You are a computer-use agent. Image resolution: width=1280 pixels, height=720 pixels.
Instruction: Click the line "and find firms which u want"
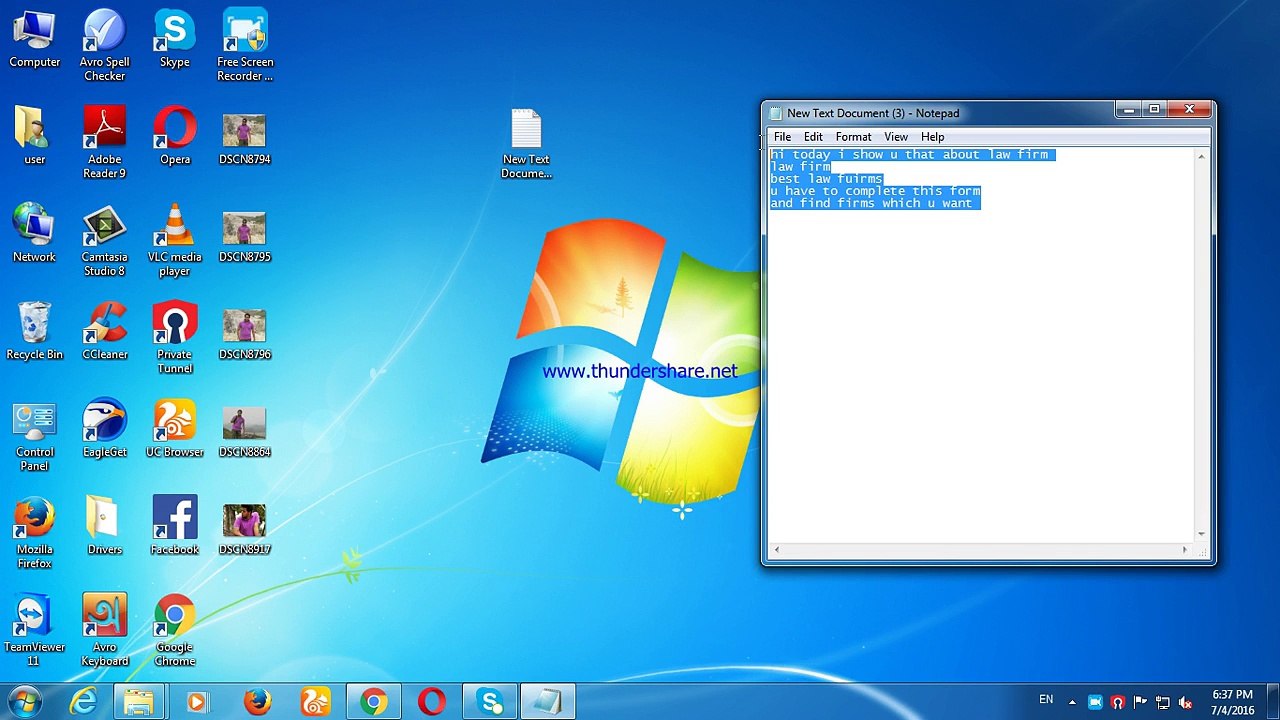tap(871, 203)
